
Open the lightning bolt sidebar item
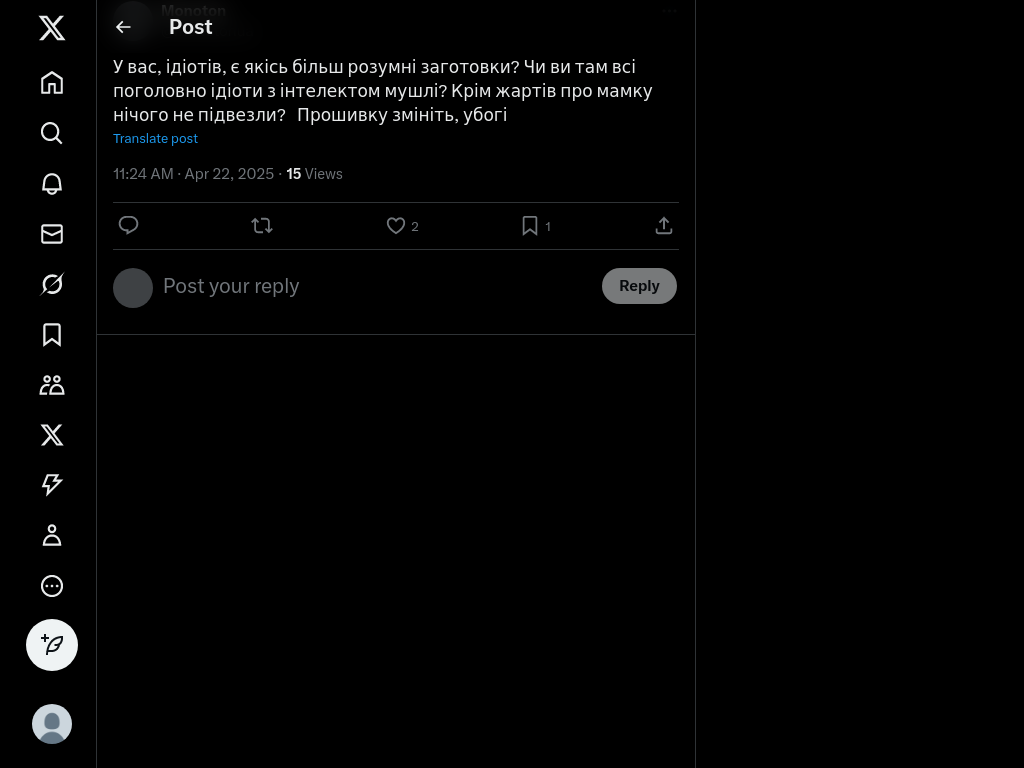click(52, 485)
